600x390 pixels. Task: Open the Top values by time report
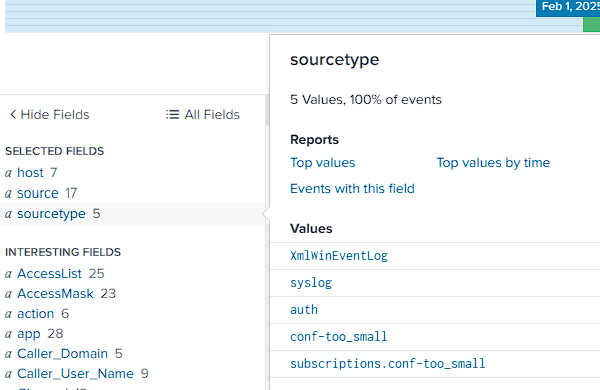[x=493, y=163]
